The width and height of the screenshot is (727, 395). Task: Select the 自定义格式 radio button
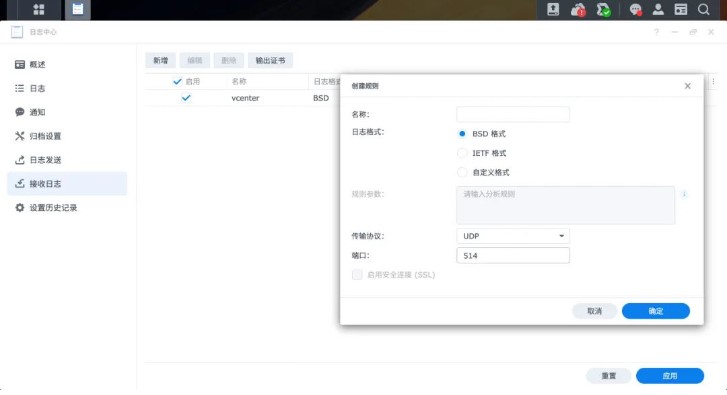pos(462,172)
